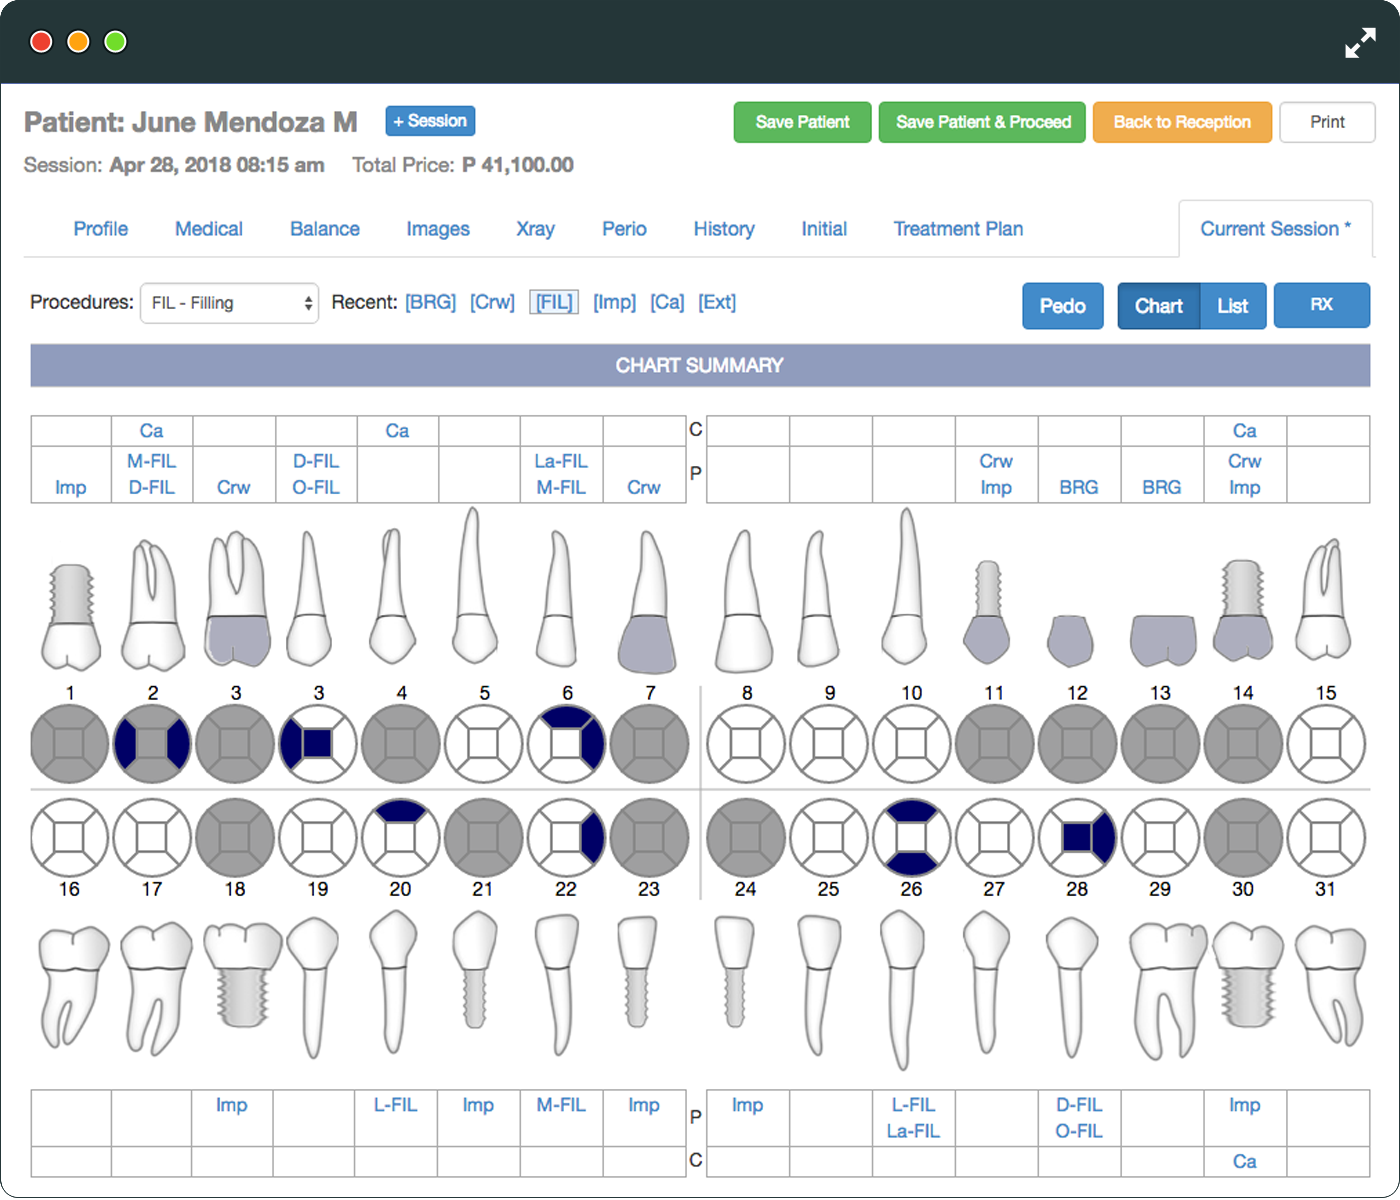Toggle the Chart view button
Image resolution: width=1400 pixels, height=1200 pixels.
pyautogui.click(x=1158, y=306)
